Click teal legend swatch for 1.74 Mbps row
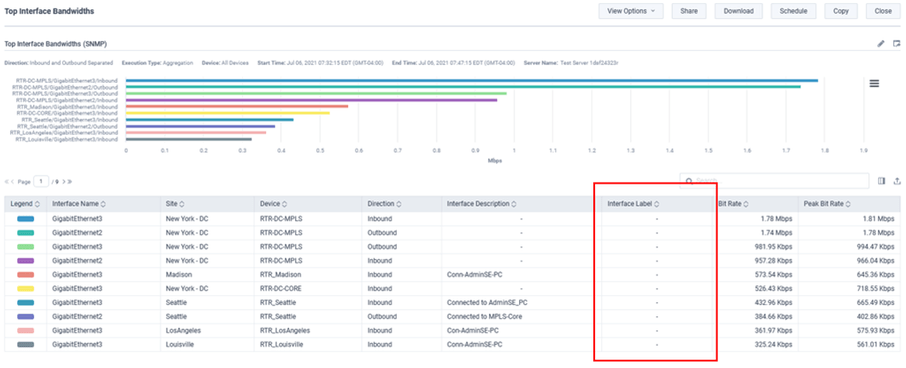 click(25, 233)
